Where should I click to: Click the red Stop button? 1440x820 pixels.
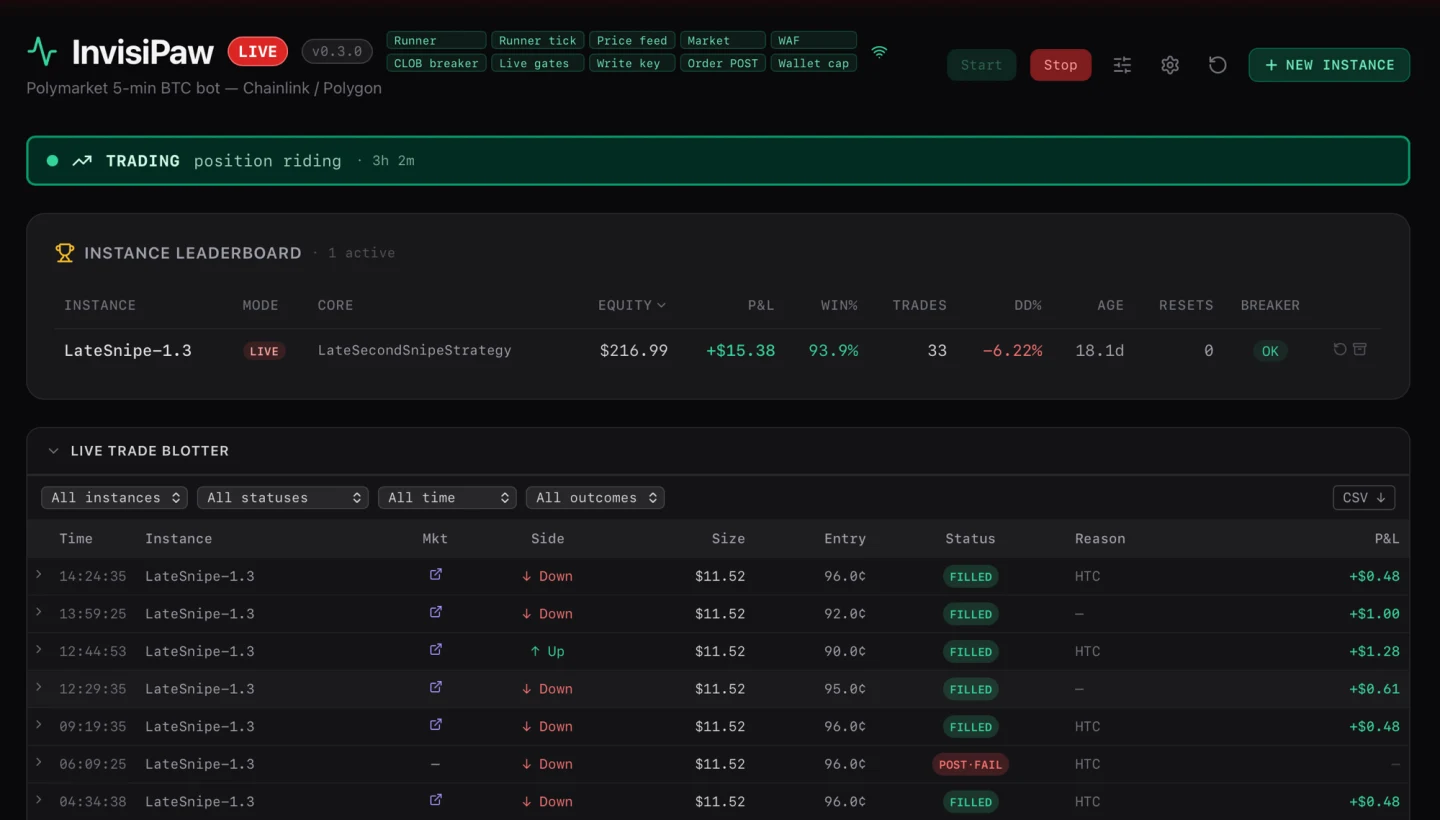pos(1060,65)
